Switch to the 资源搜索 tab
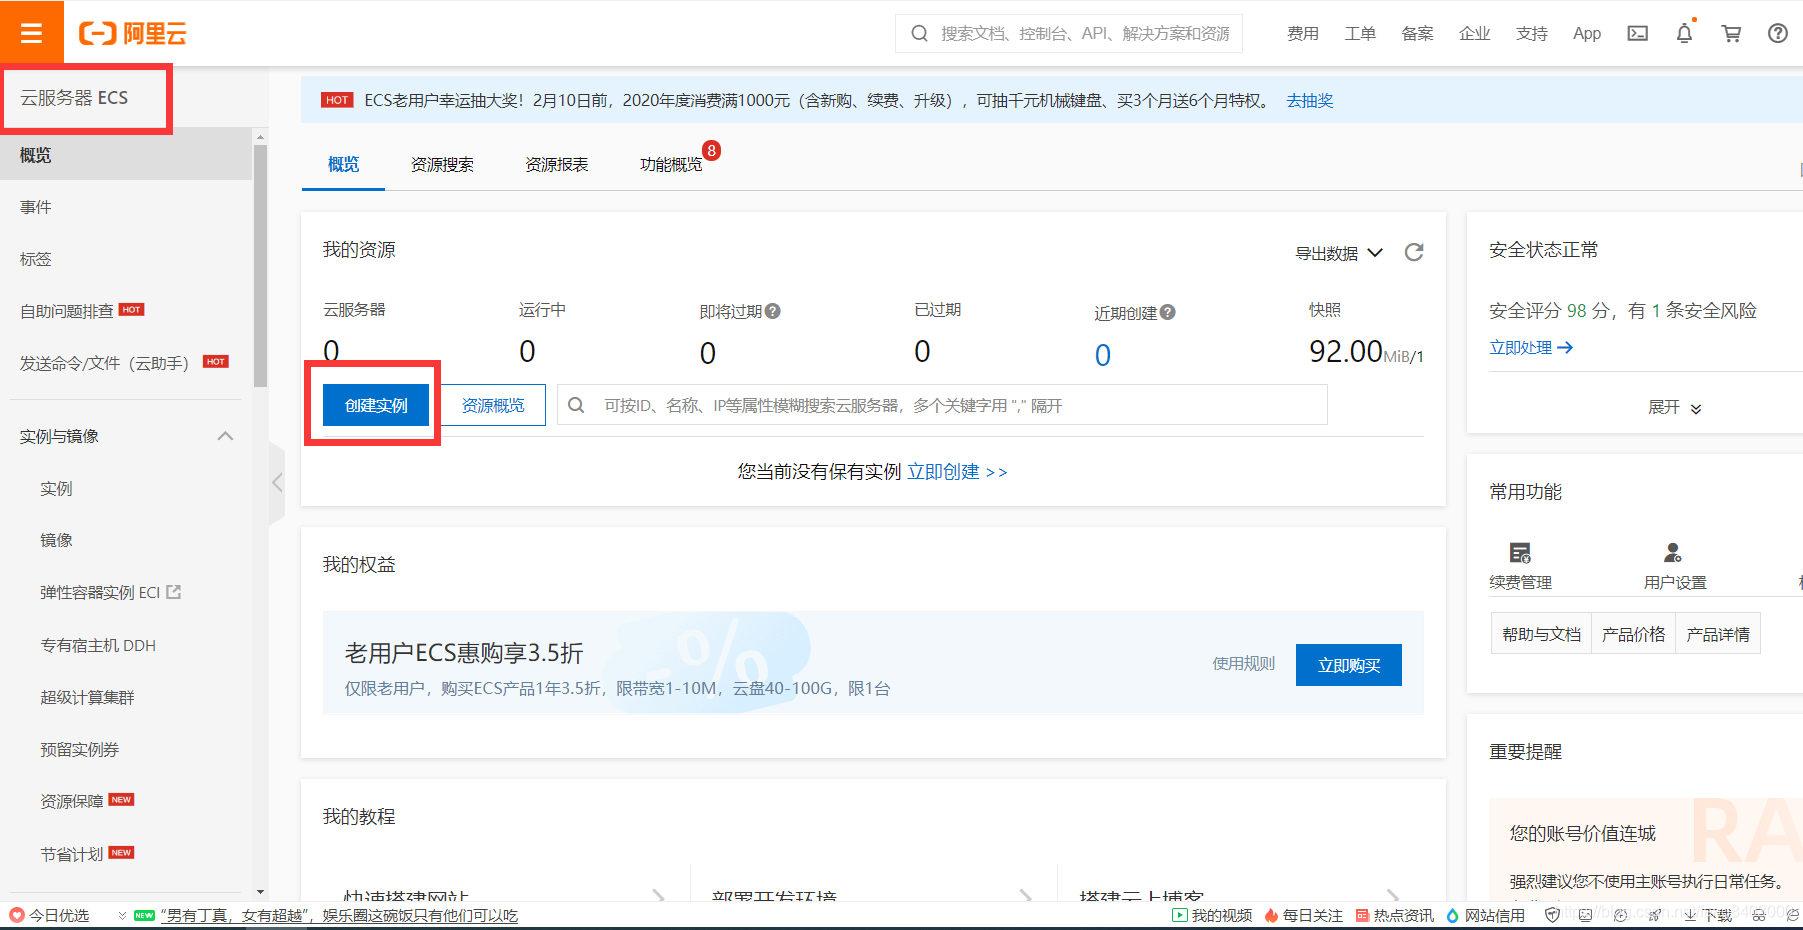Viewport: 1803px width, 930px height. pyautogui.click(x=442, y=164)
